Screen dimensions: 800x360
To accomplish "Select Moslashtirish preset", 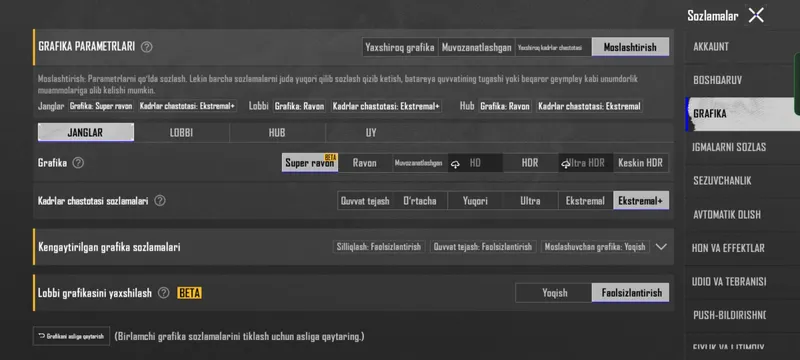I will point(630,47).
